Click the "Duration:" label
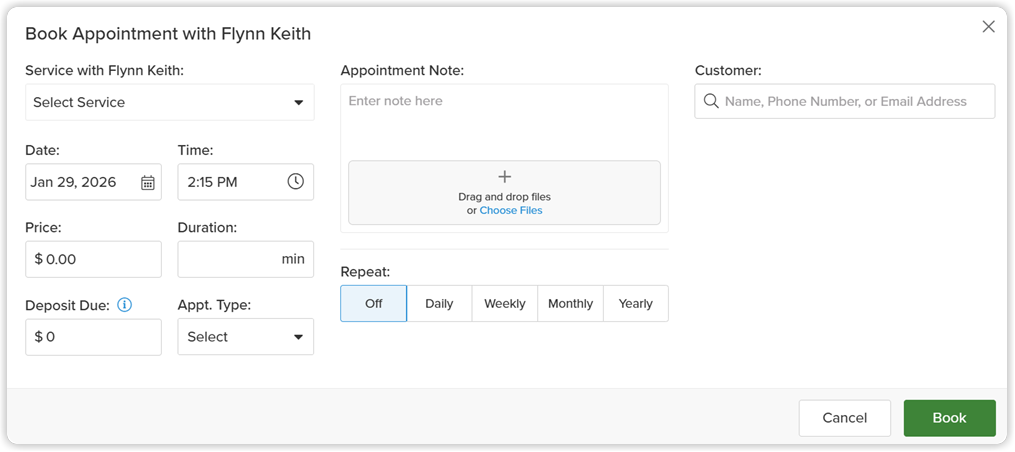Image resolution: width=1015 pixels, height=452 pixels. (208, 227)
